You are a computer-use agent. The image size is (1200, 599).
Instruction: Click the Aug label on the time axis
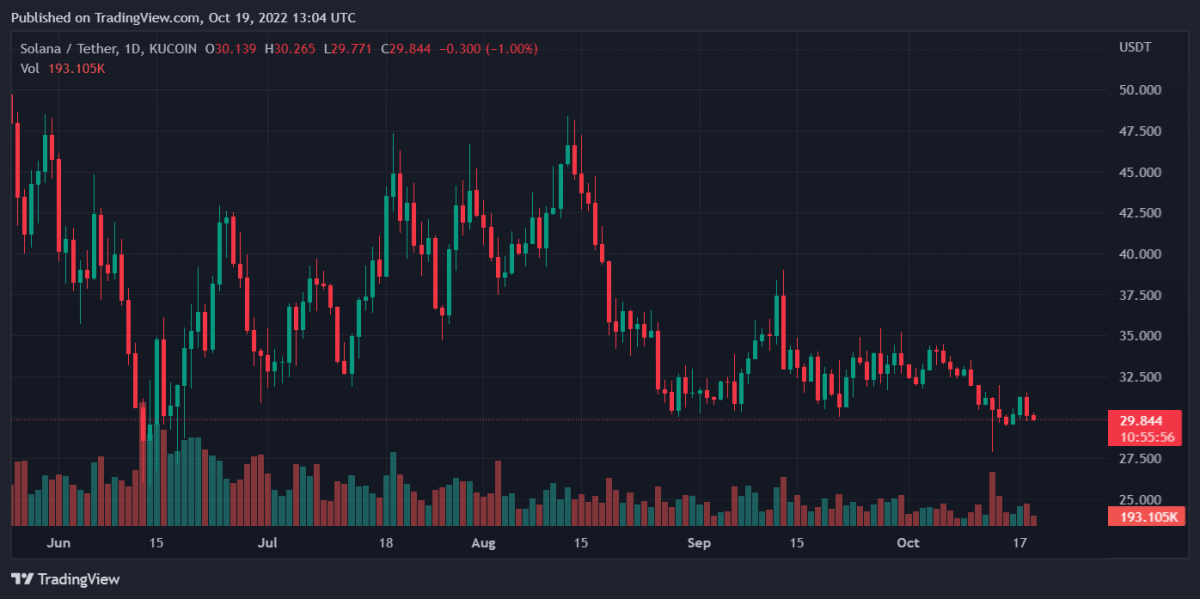pyautogui.click(x=483, y=543)
